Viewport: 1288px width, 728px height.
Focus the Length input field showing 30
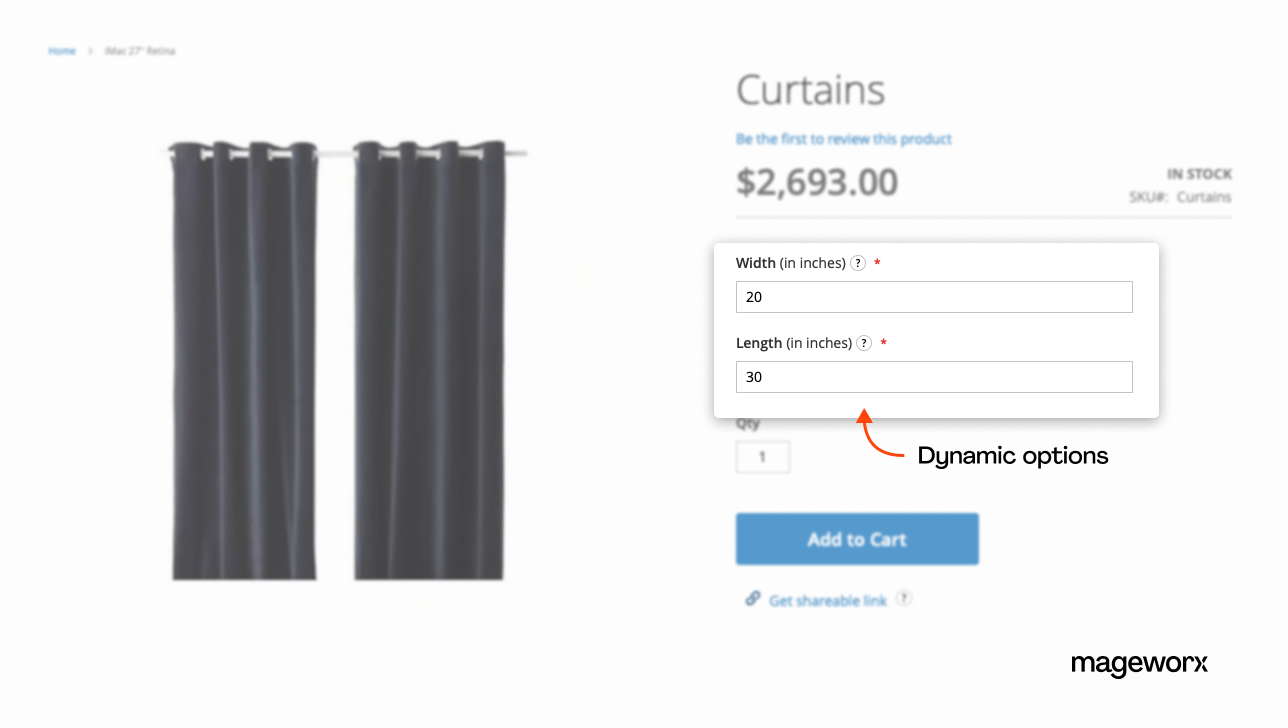coord(934,377)
